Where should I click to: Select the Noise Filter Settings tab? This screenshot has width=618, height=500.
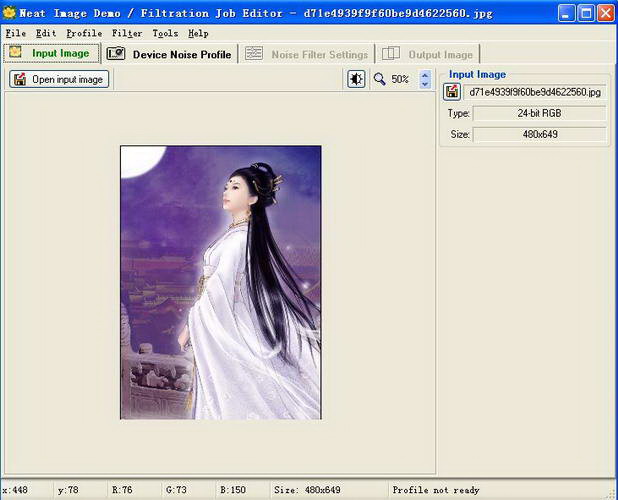[x=306, y=54]
